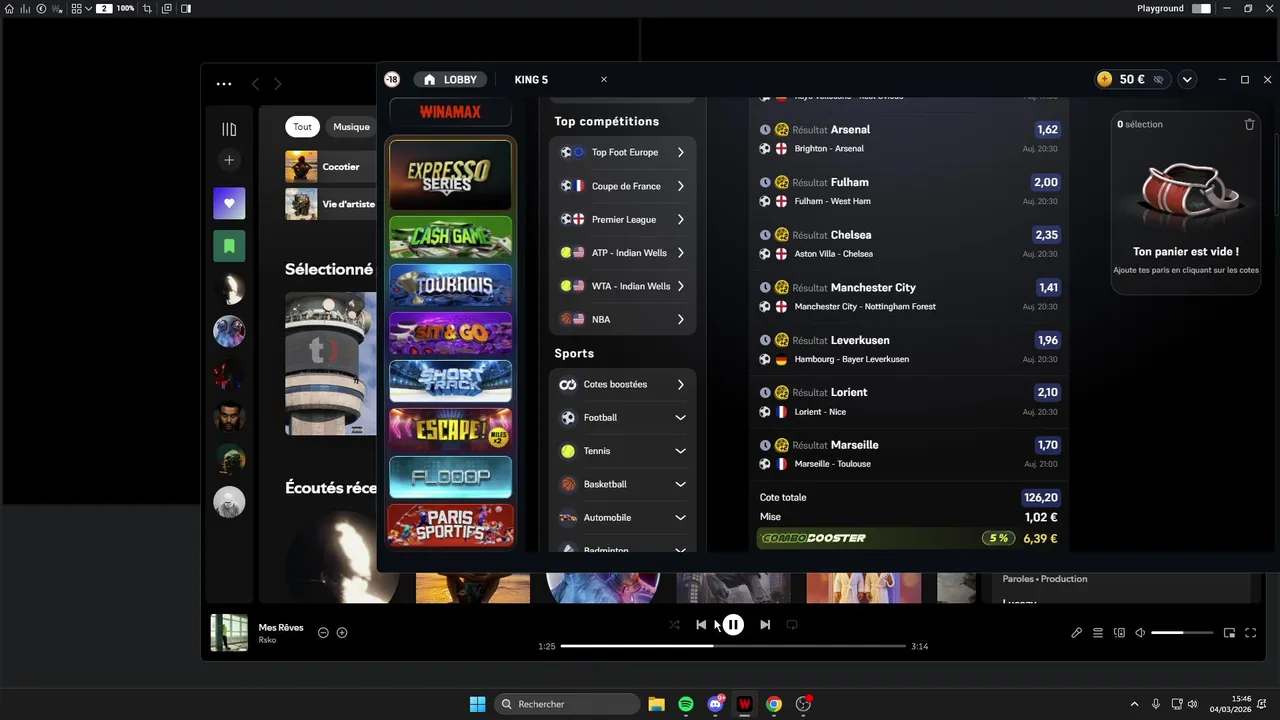Toggle the Playground switch
Image resolution: width=1280 pixels, height=720 pixels.
[1201, 8]
